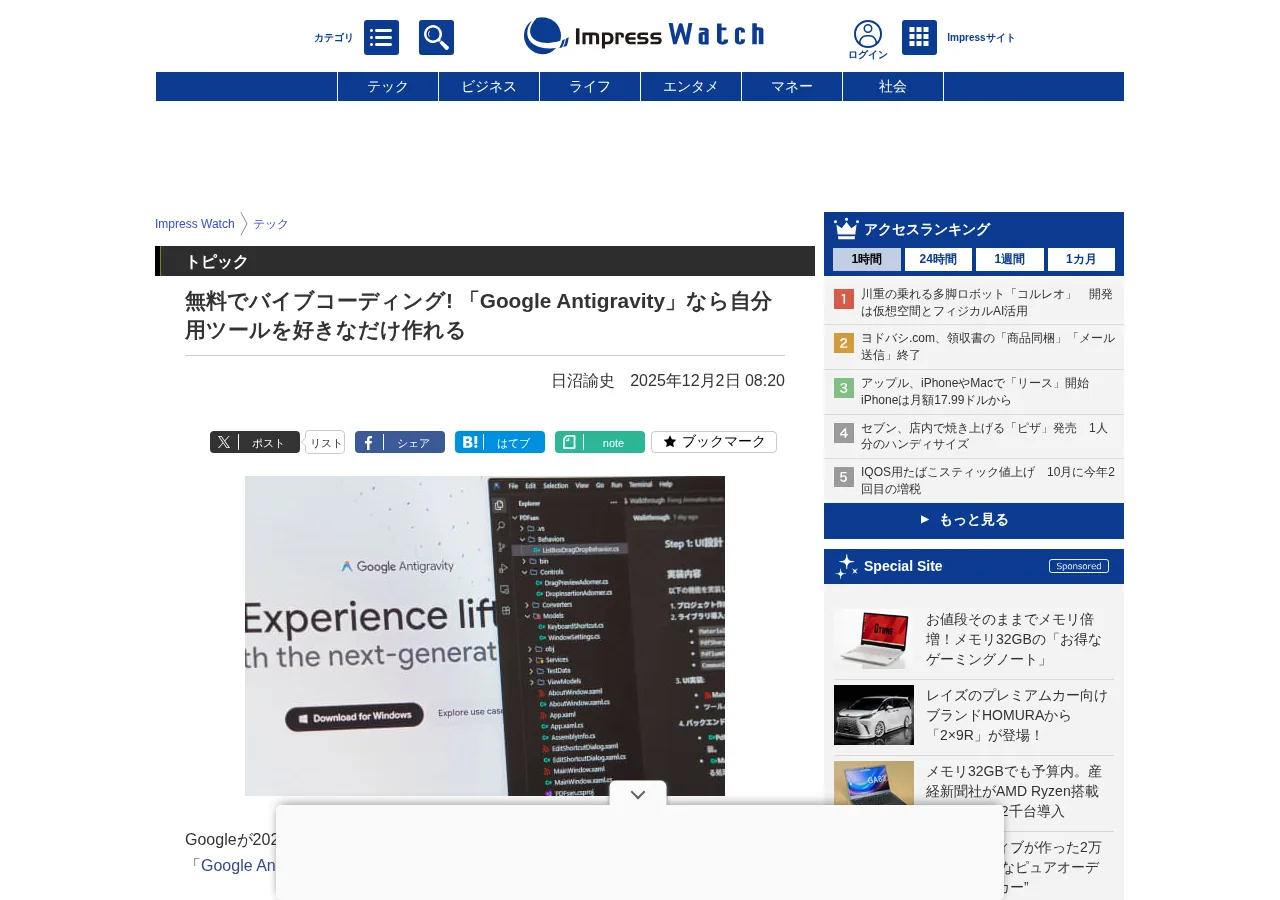Open the カテゴリ list menu icon
Viewport: 1280px width, 900px height.
pos(381,38)
